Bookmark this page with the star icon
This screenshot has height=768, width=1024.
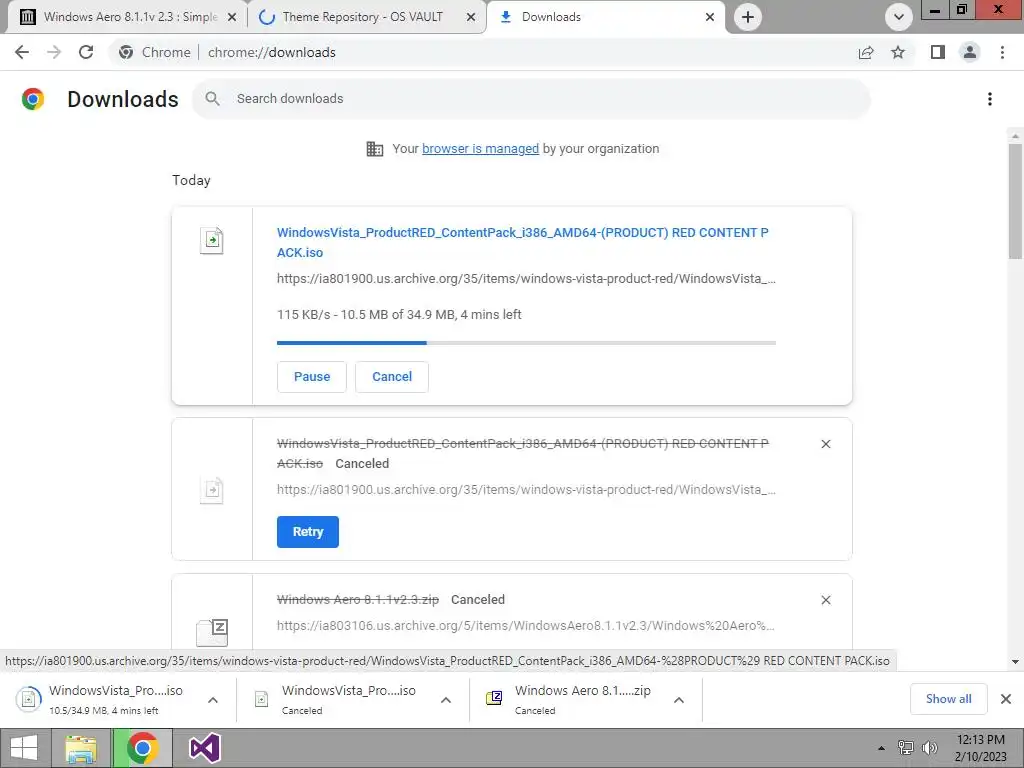click(x=898, y=52)
